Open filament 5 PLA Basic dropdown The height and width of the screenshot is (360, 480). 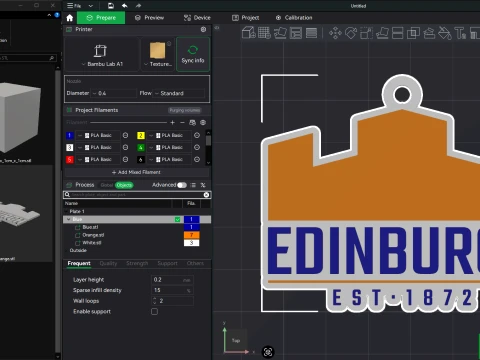point(98,159)
